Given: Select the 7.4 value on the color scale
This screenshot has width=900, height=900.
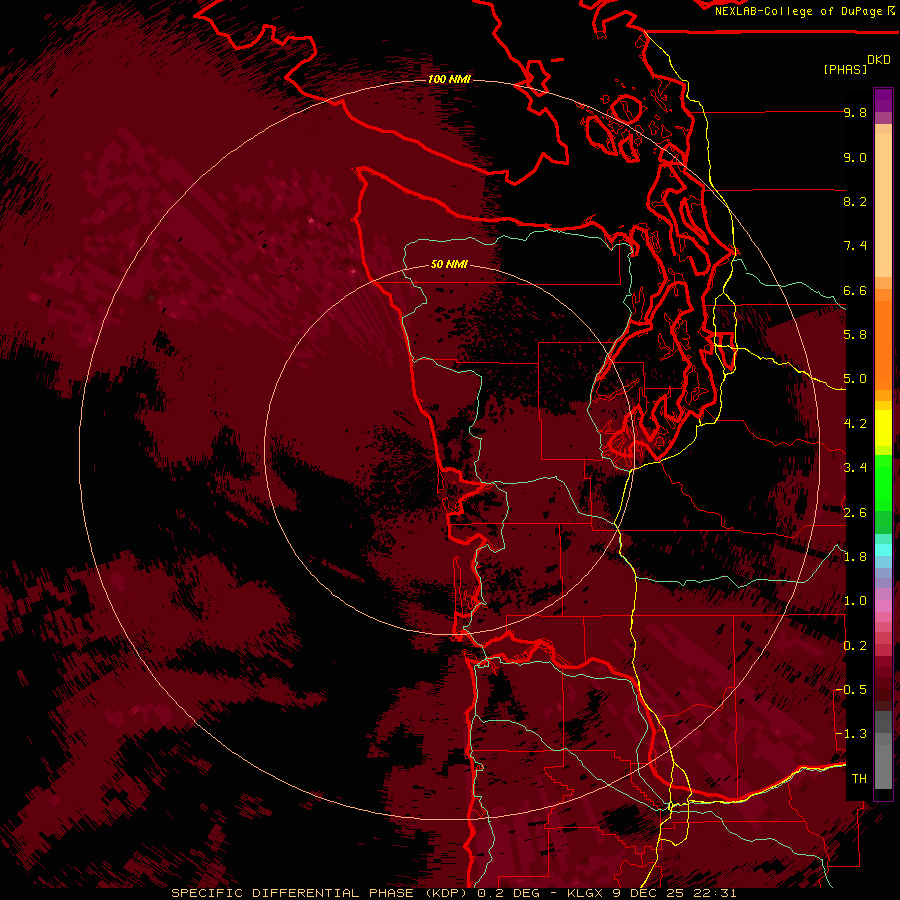Looking at the screenshot, I should pos(855,246).
